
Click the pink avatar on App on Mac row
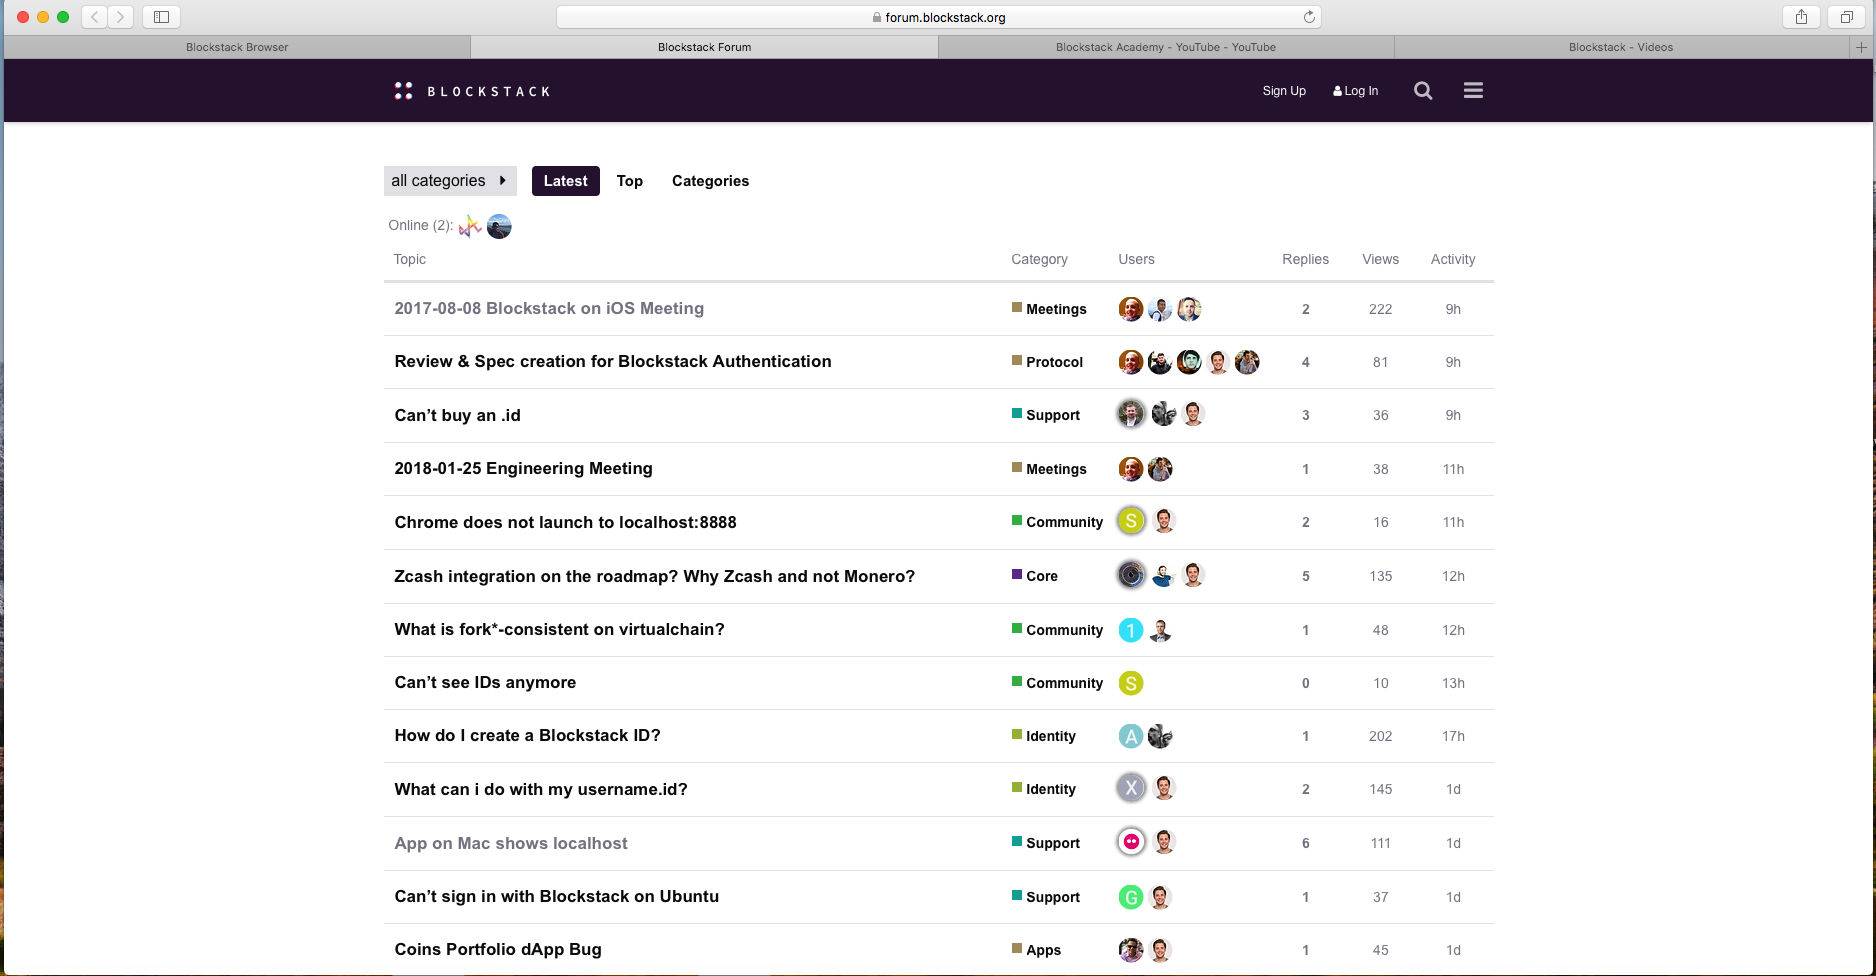1131,842
